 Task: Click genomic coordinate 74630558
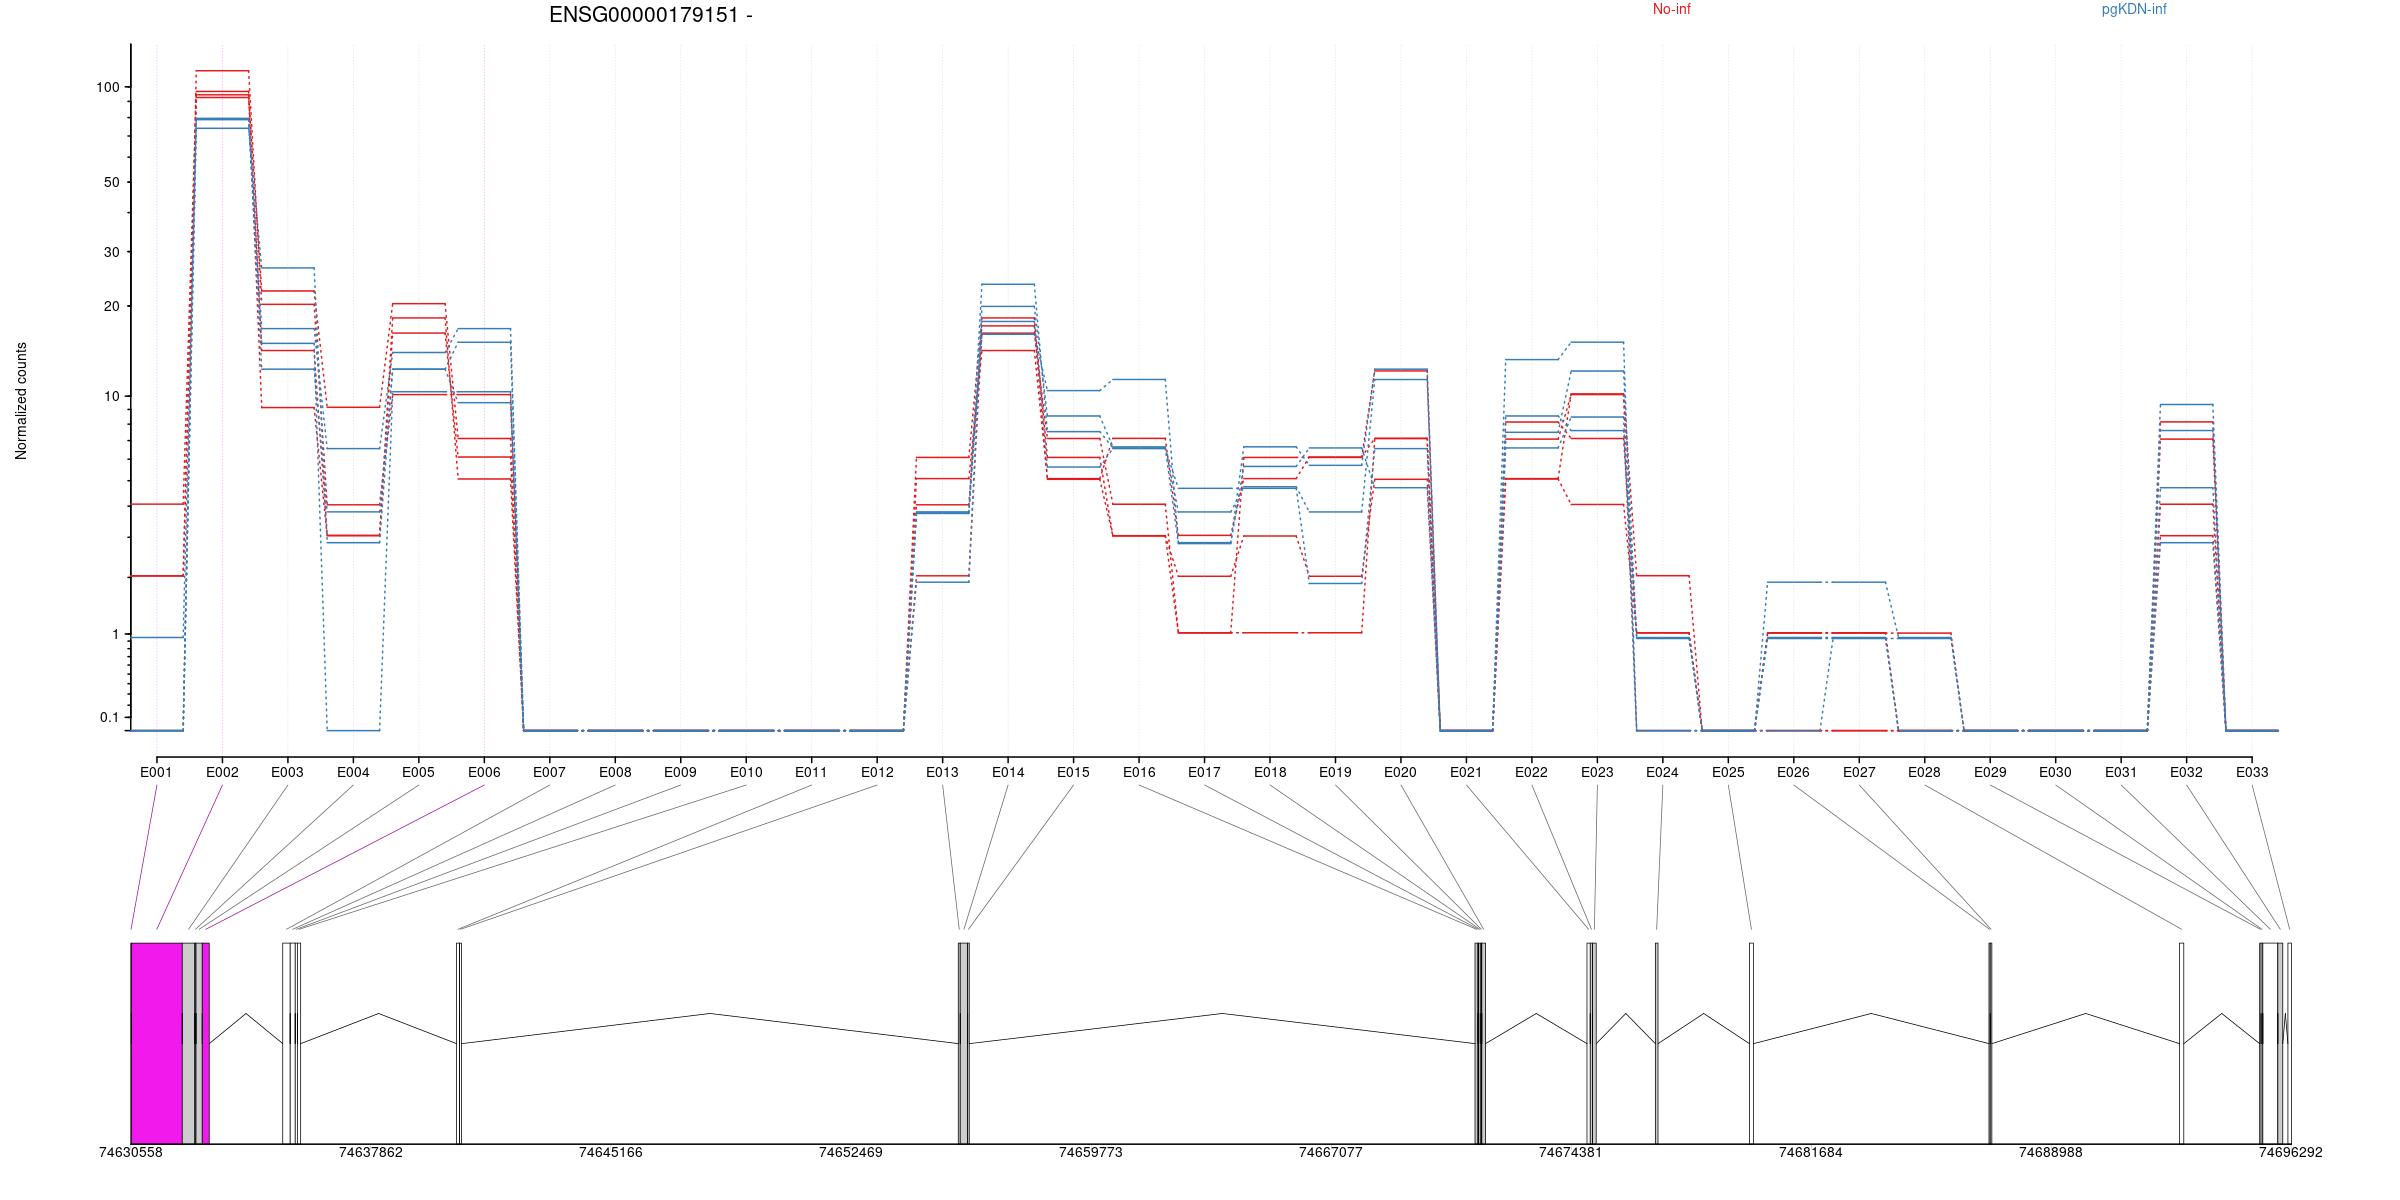point(130,1152)
